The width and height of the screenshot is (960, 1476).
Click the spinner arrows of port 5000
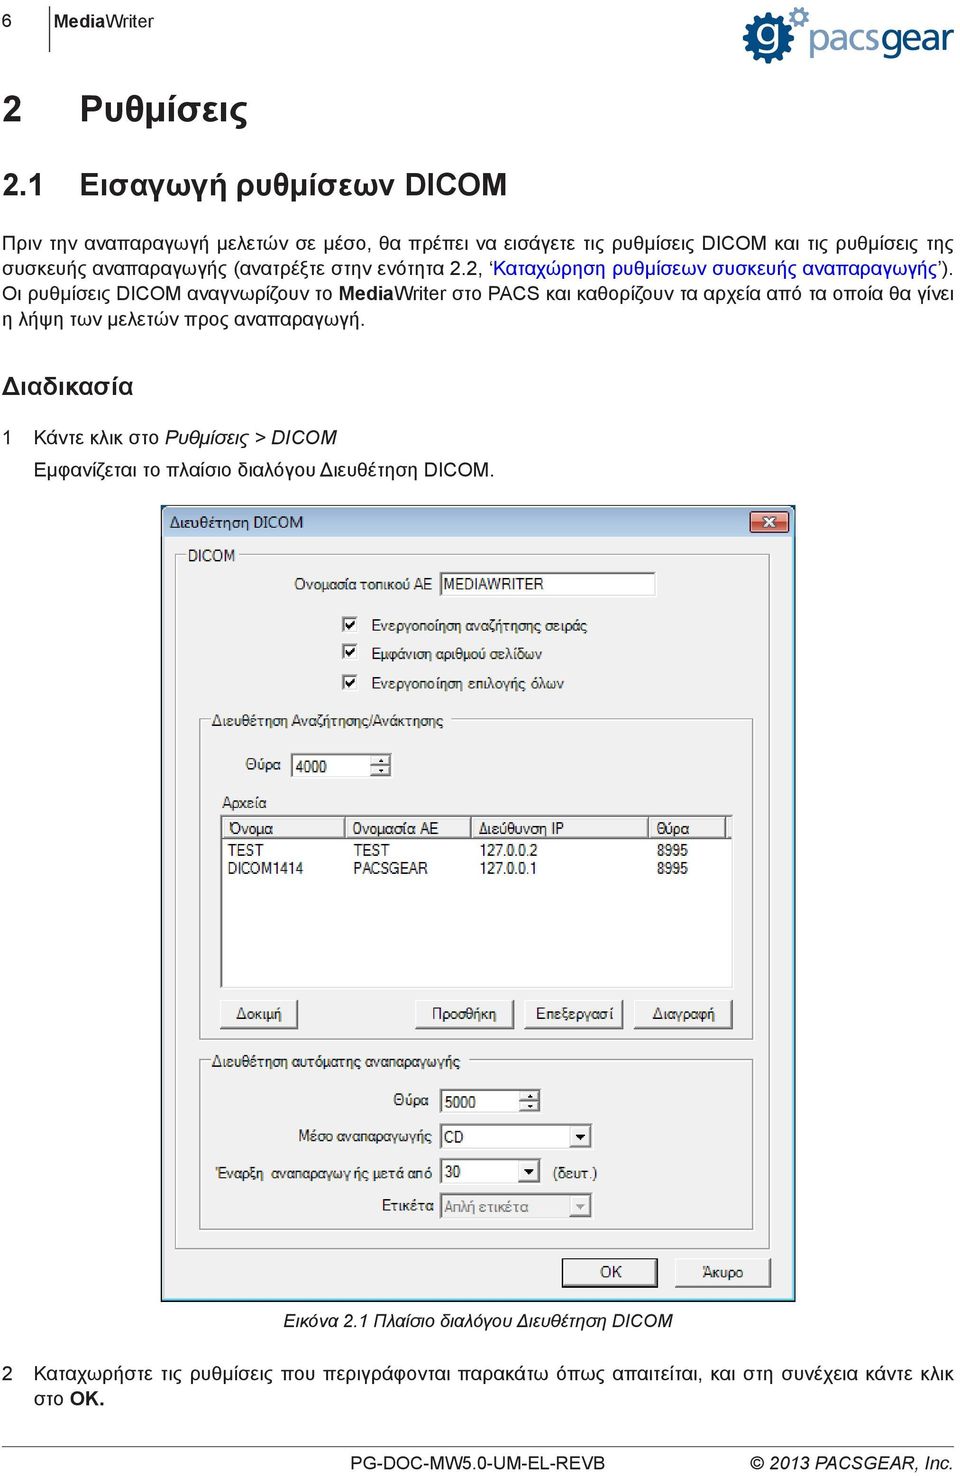point(531,1102)
